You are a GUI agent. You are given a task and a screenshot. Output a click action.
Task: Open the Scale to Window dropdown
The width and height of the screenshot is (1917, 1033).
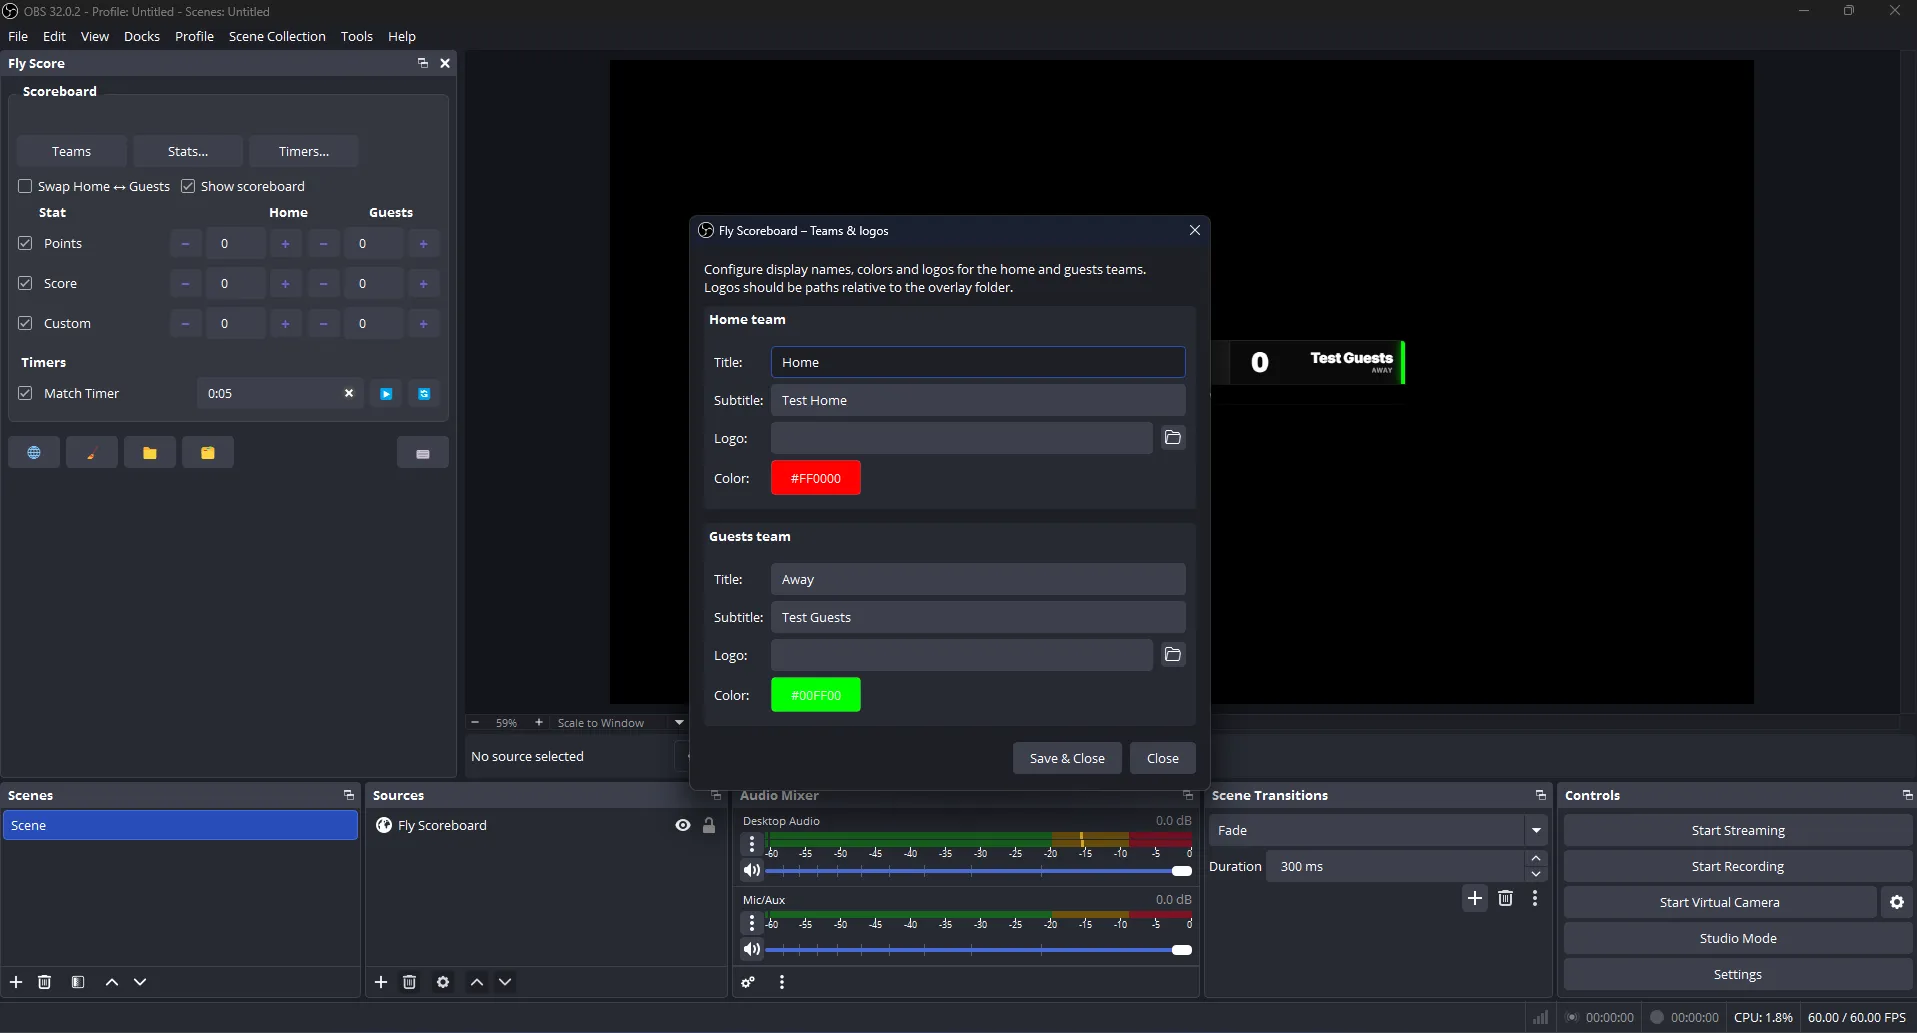678,722
